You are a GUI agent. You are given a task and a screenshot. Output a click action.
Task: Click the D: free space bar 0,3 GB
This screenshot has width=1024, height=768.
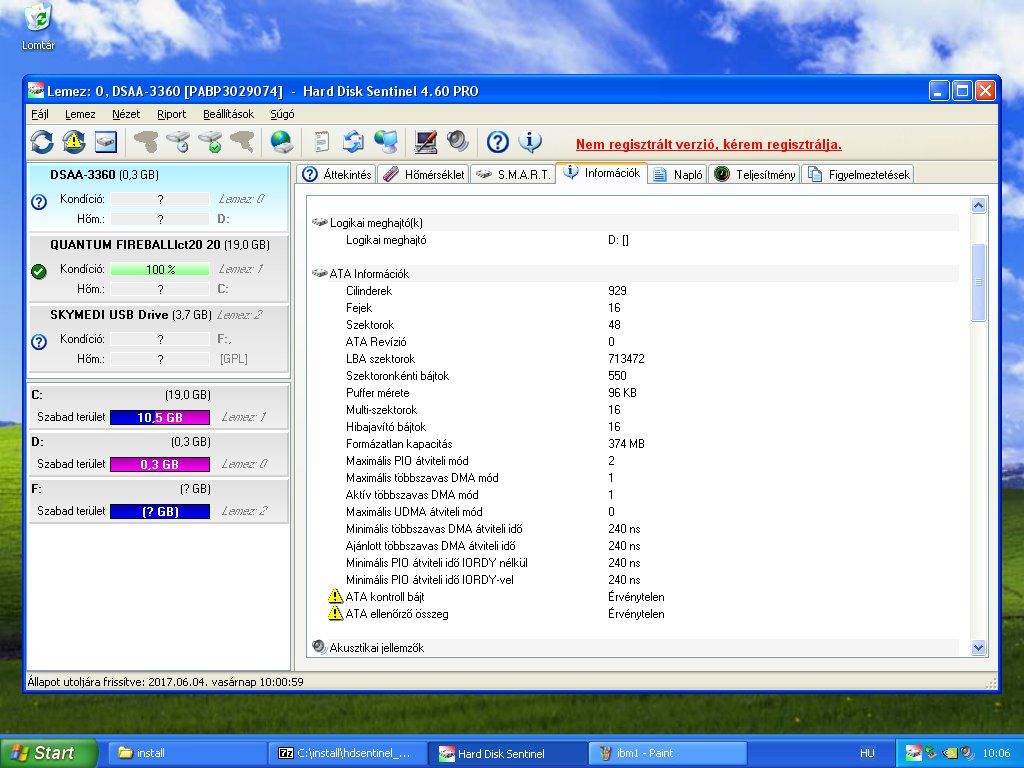160,464
